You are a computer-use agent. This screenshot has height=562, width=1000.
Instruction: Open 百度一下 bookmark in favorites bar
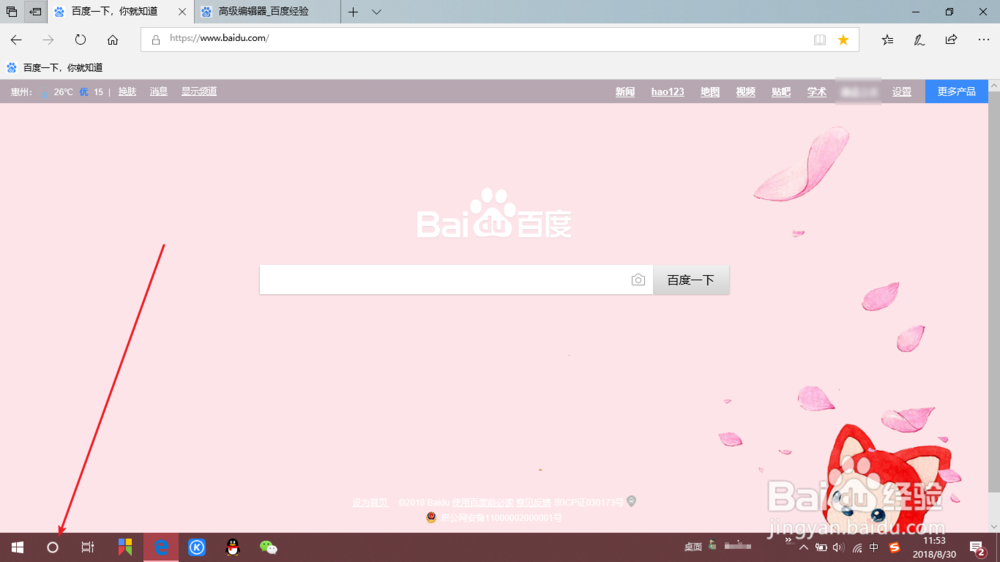[x=55, y=68]
